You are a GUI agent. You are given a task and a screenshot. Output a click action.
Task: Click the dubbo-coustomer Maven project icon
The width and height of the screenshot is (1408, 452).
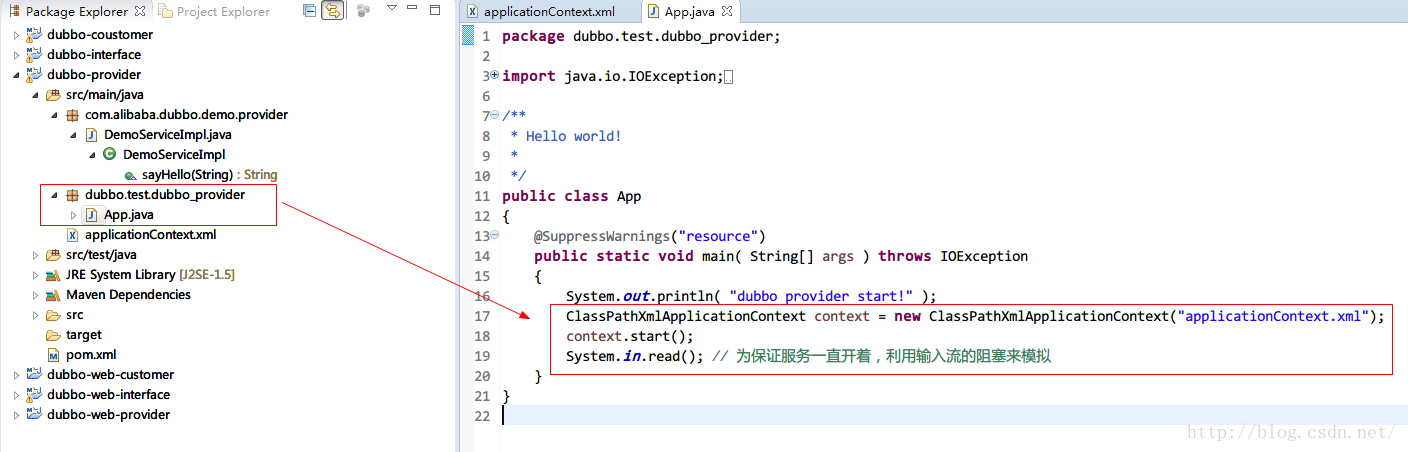34,35
